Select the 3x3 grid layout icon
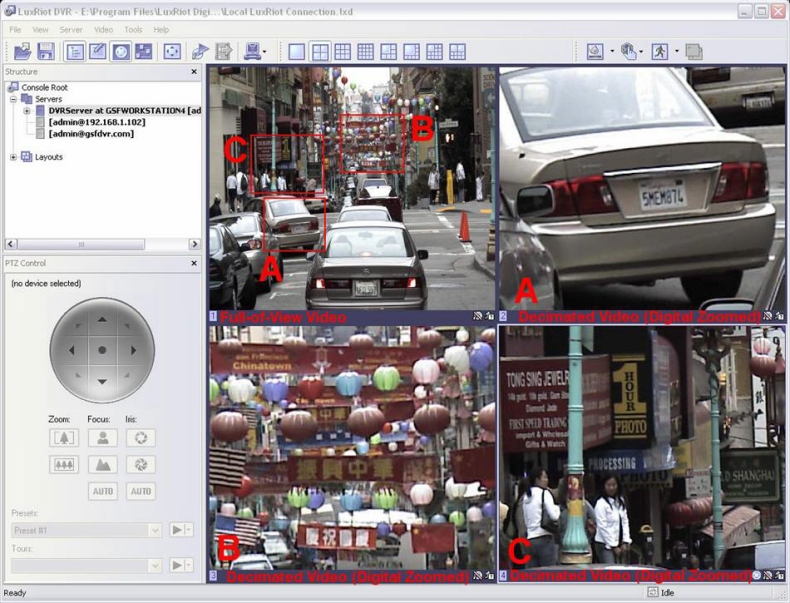 [343, 51]
